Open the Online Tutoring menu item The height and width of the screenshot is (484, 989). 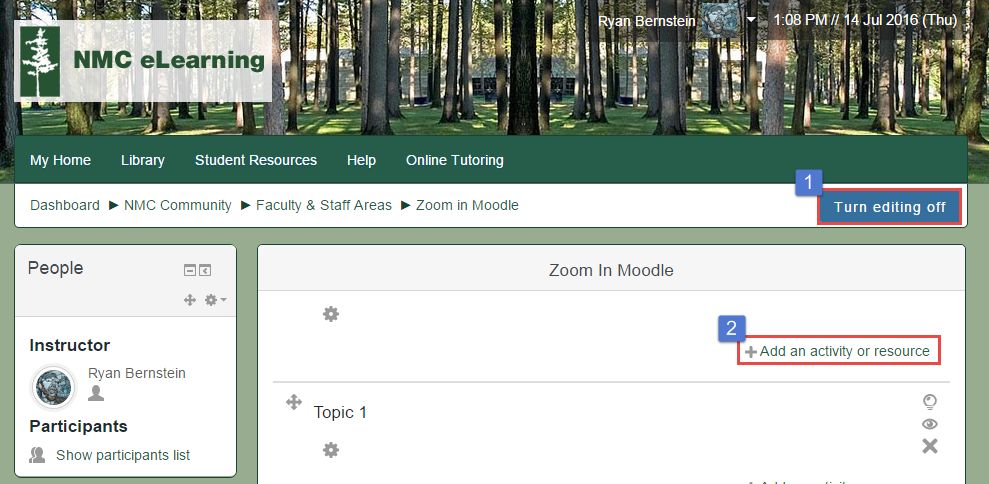point(455,160)
